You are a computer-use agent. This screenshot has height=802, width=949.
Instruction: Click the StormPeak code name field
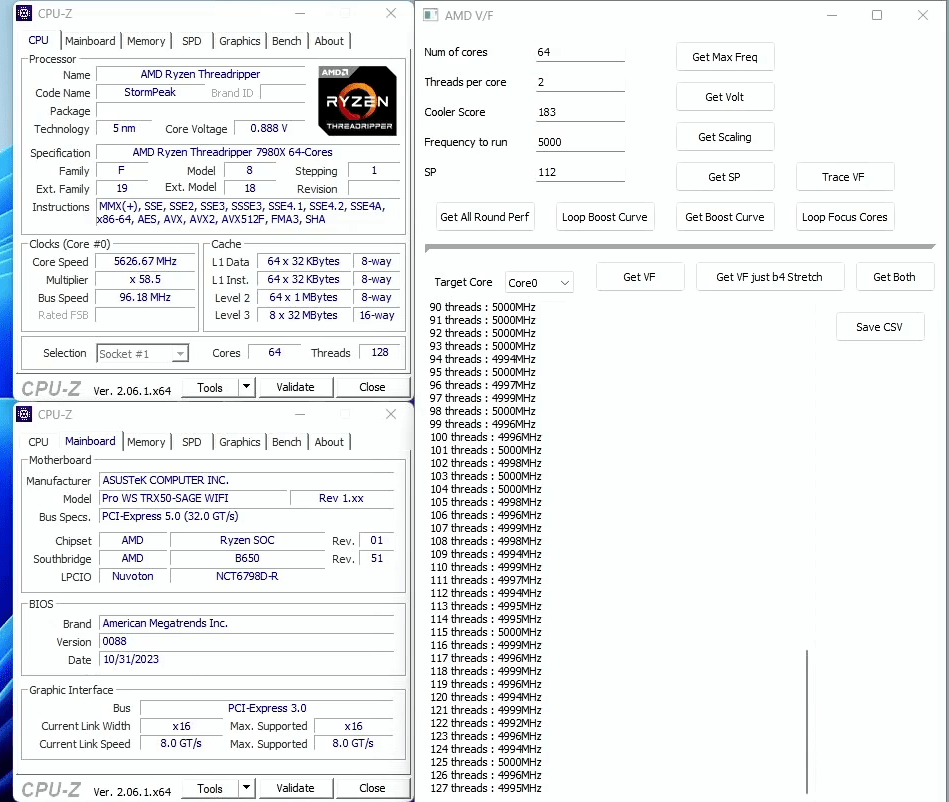point(150,92)
